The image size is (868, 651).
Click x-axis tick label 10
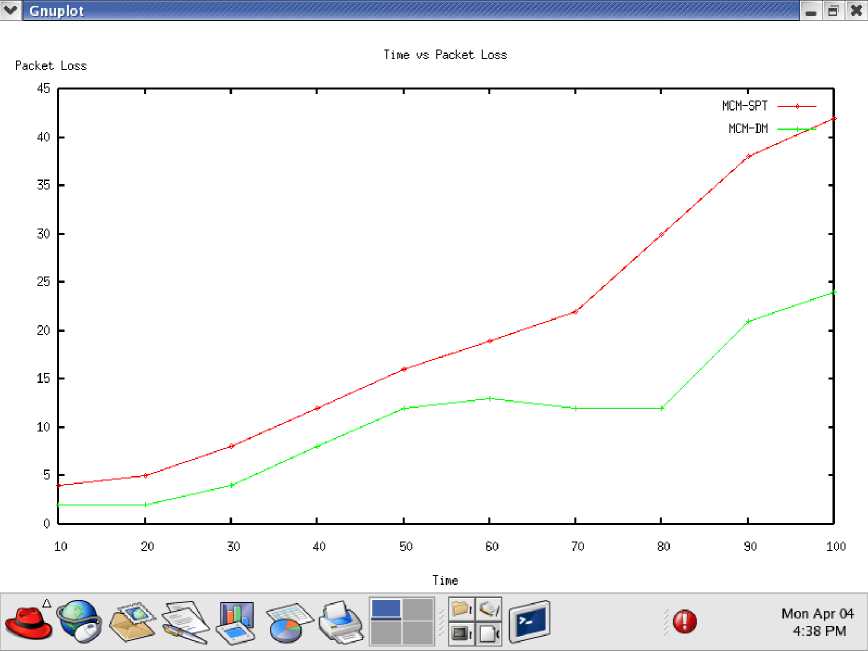pos(60,546)
